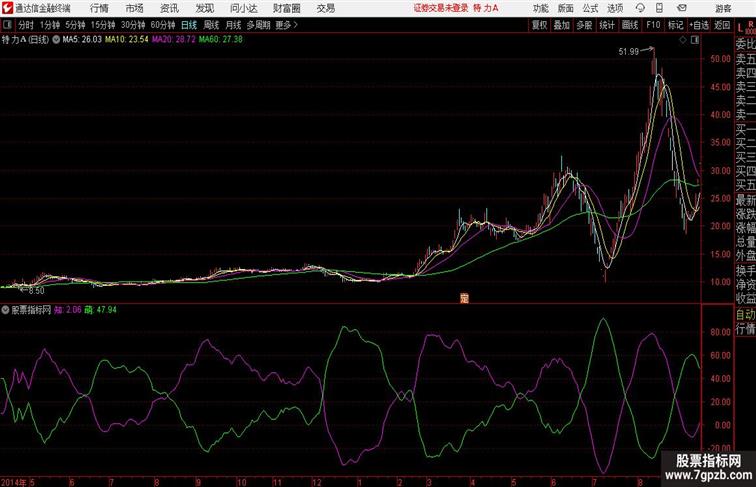Switch to the 周线 weekly period

tap(211, 25)
